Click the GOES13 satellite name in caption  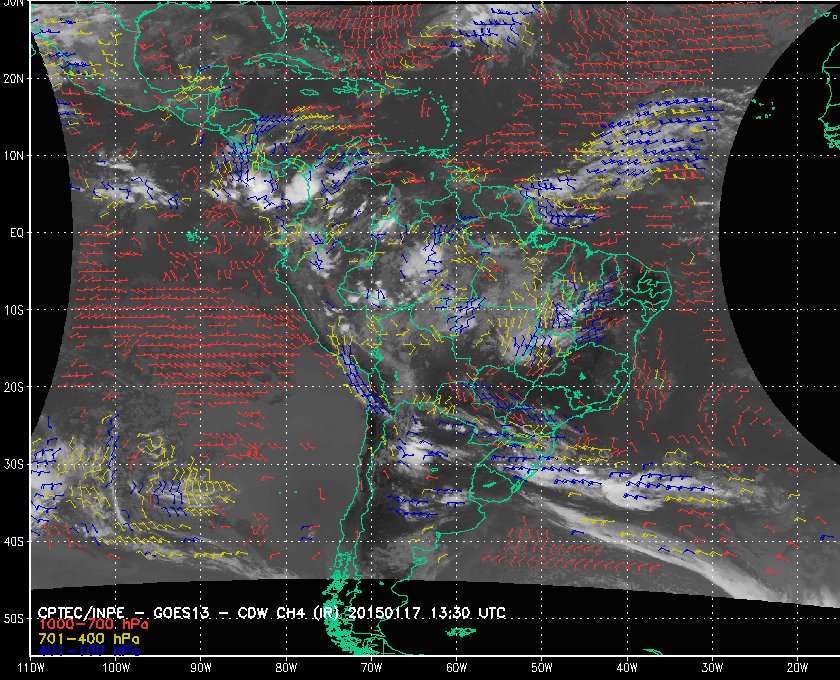(x=181, y=613)
